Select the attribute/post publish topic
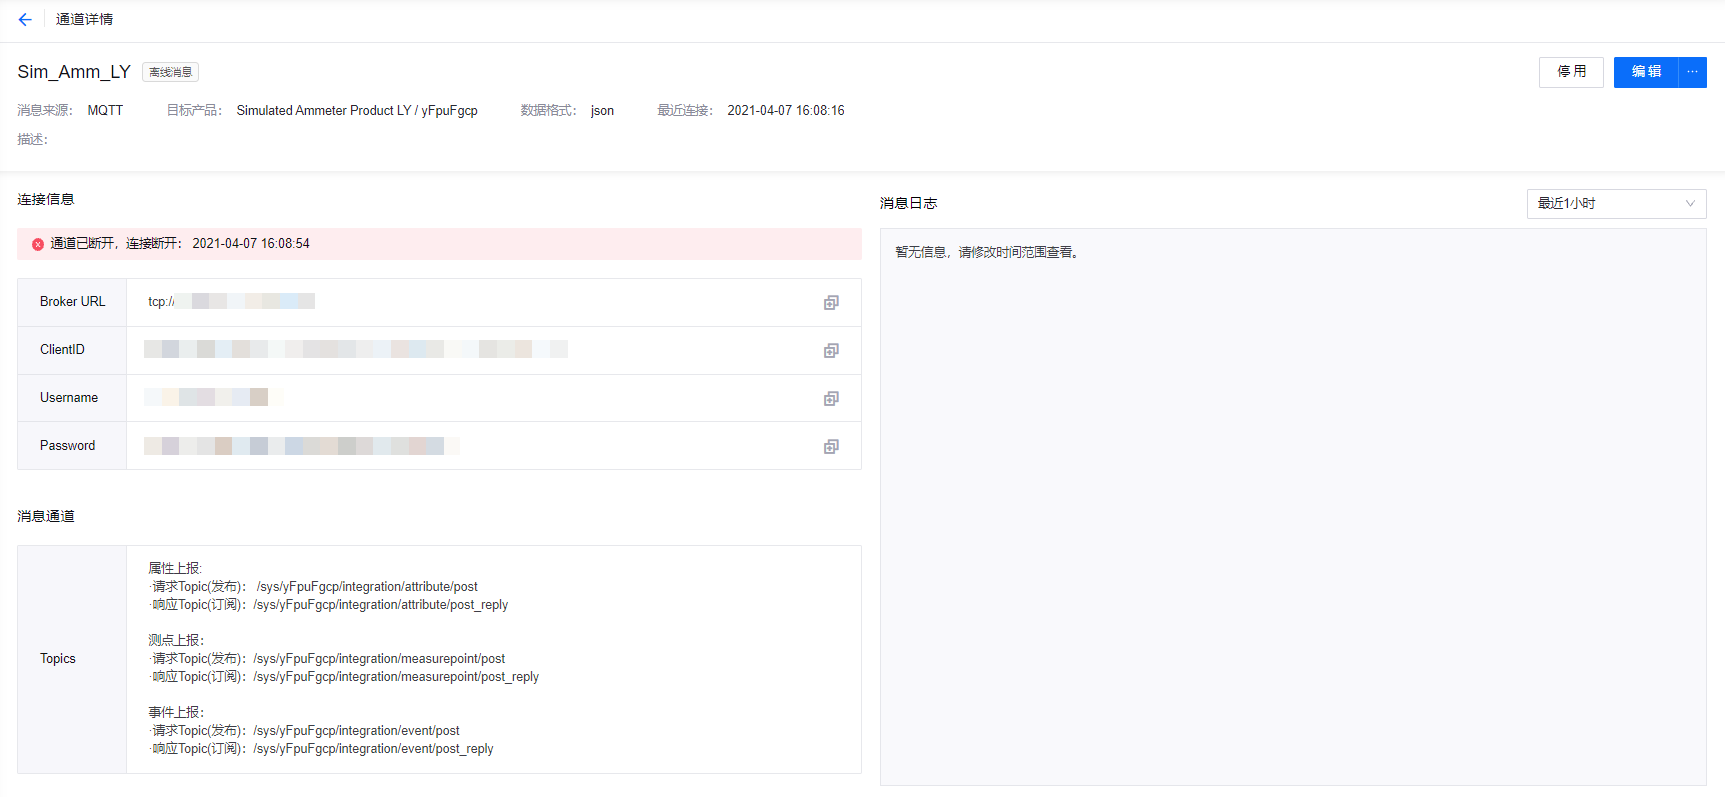 point(367,586)
